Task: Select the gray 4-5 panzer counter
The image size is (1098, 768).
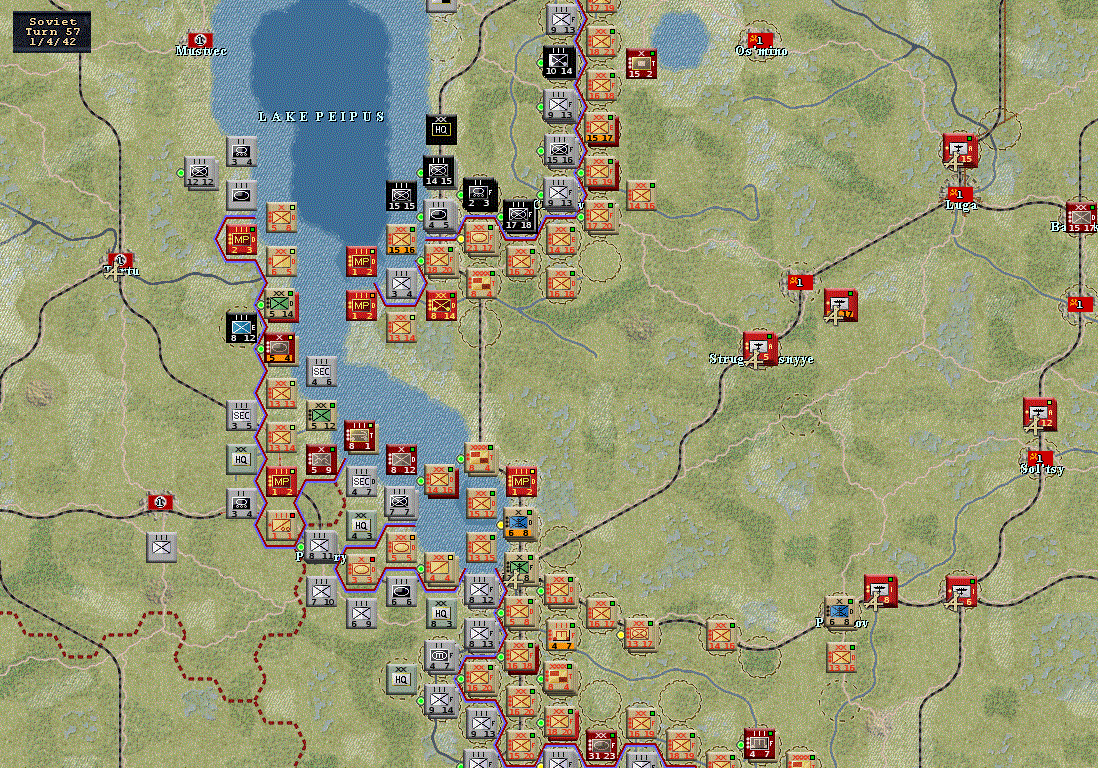Action: 439,216
